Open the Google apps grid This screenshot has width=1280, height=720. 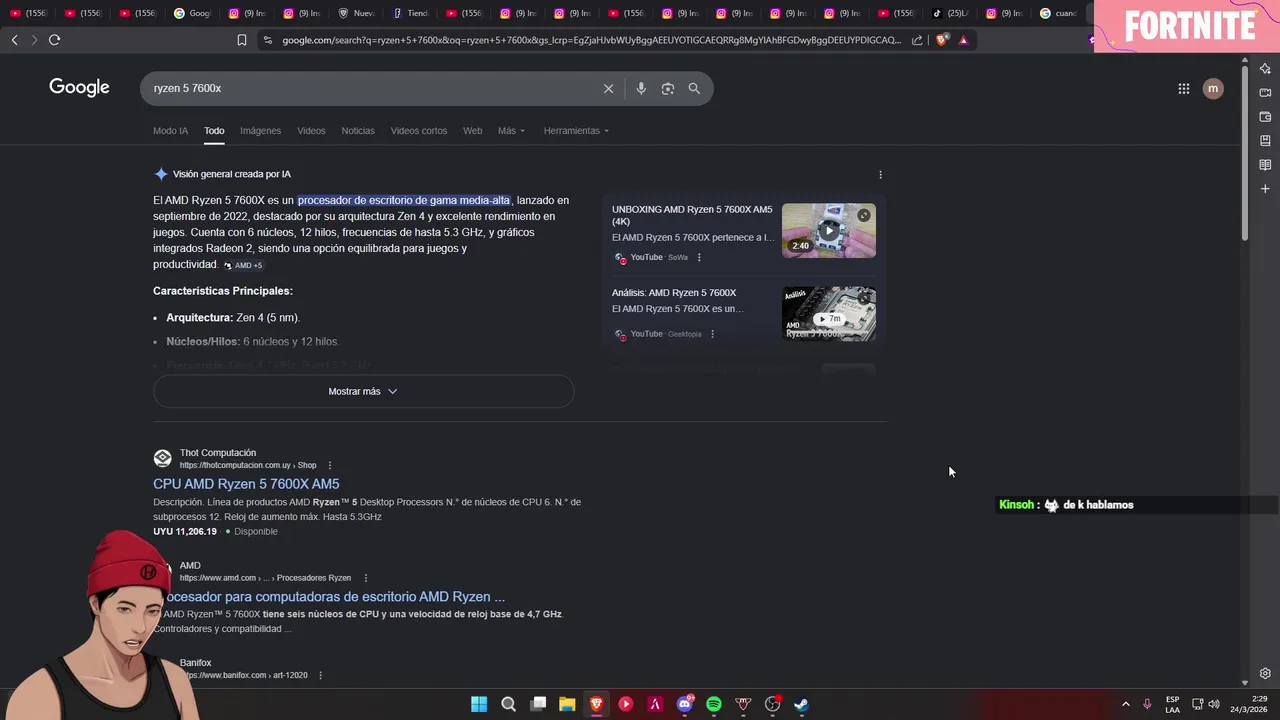(x=1184, y=88)
